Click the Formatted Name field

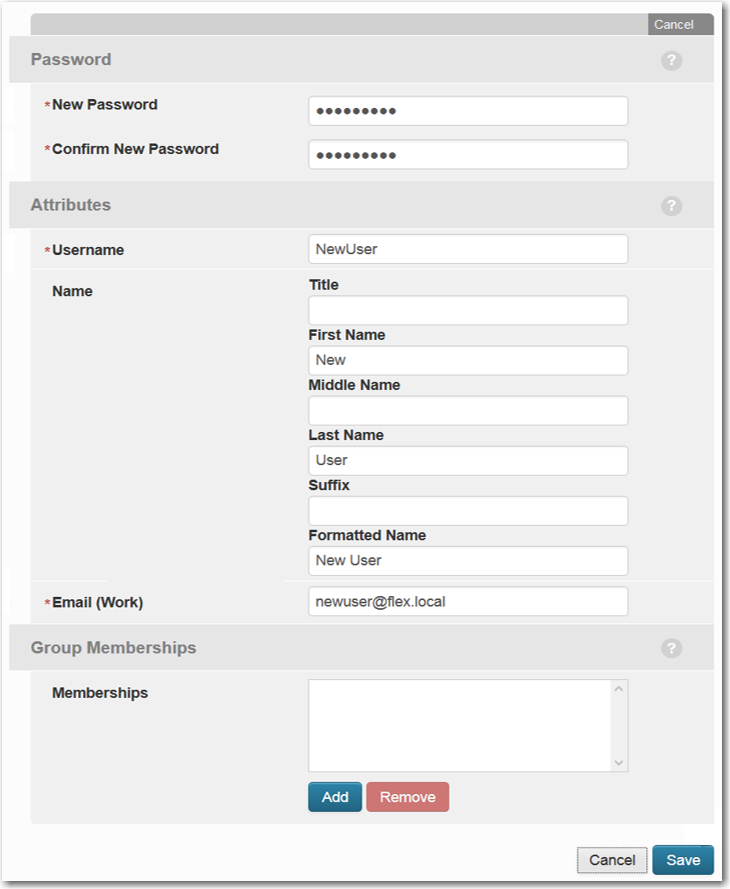[467, 560]
